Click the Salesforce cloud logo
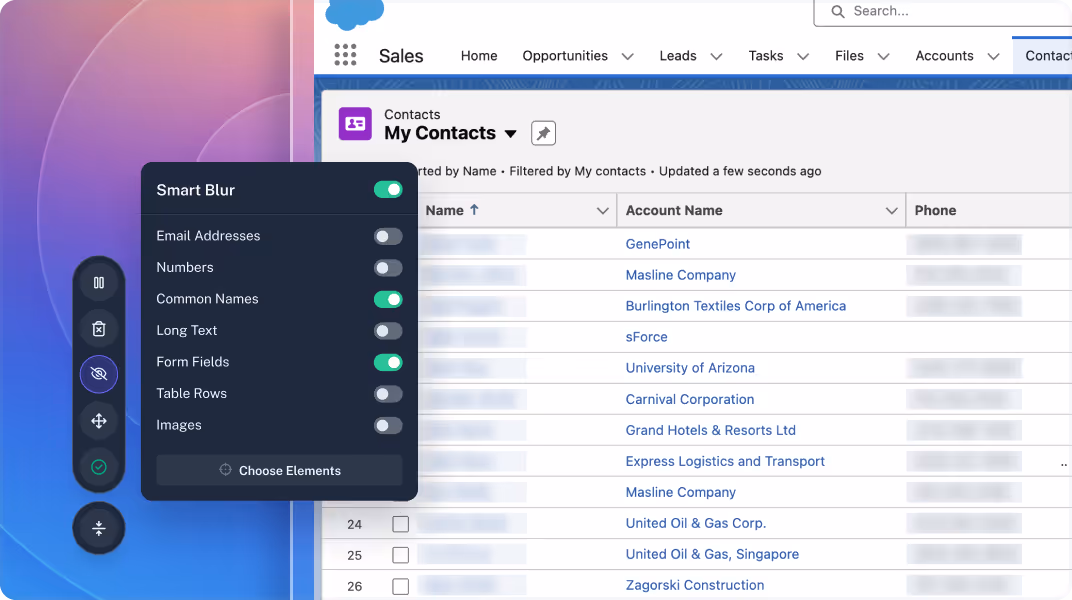Image resolution: width=1072 pixels, height=600 pixels. click(354, 14)
